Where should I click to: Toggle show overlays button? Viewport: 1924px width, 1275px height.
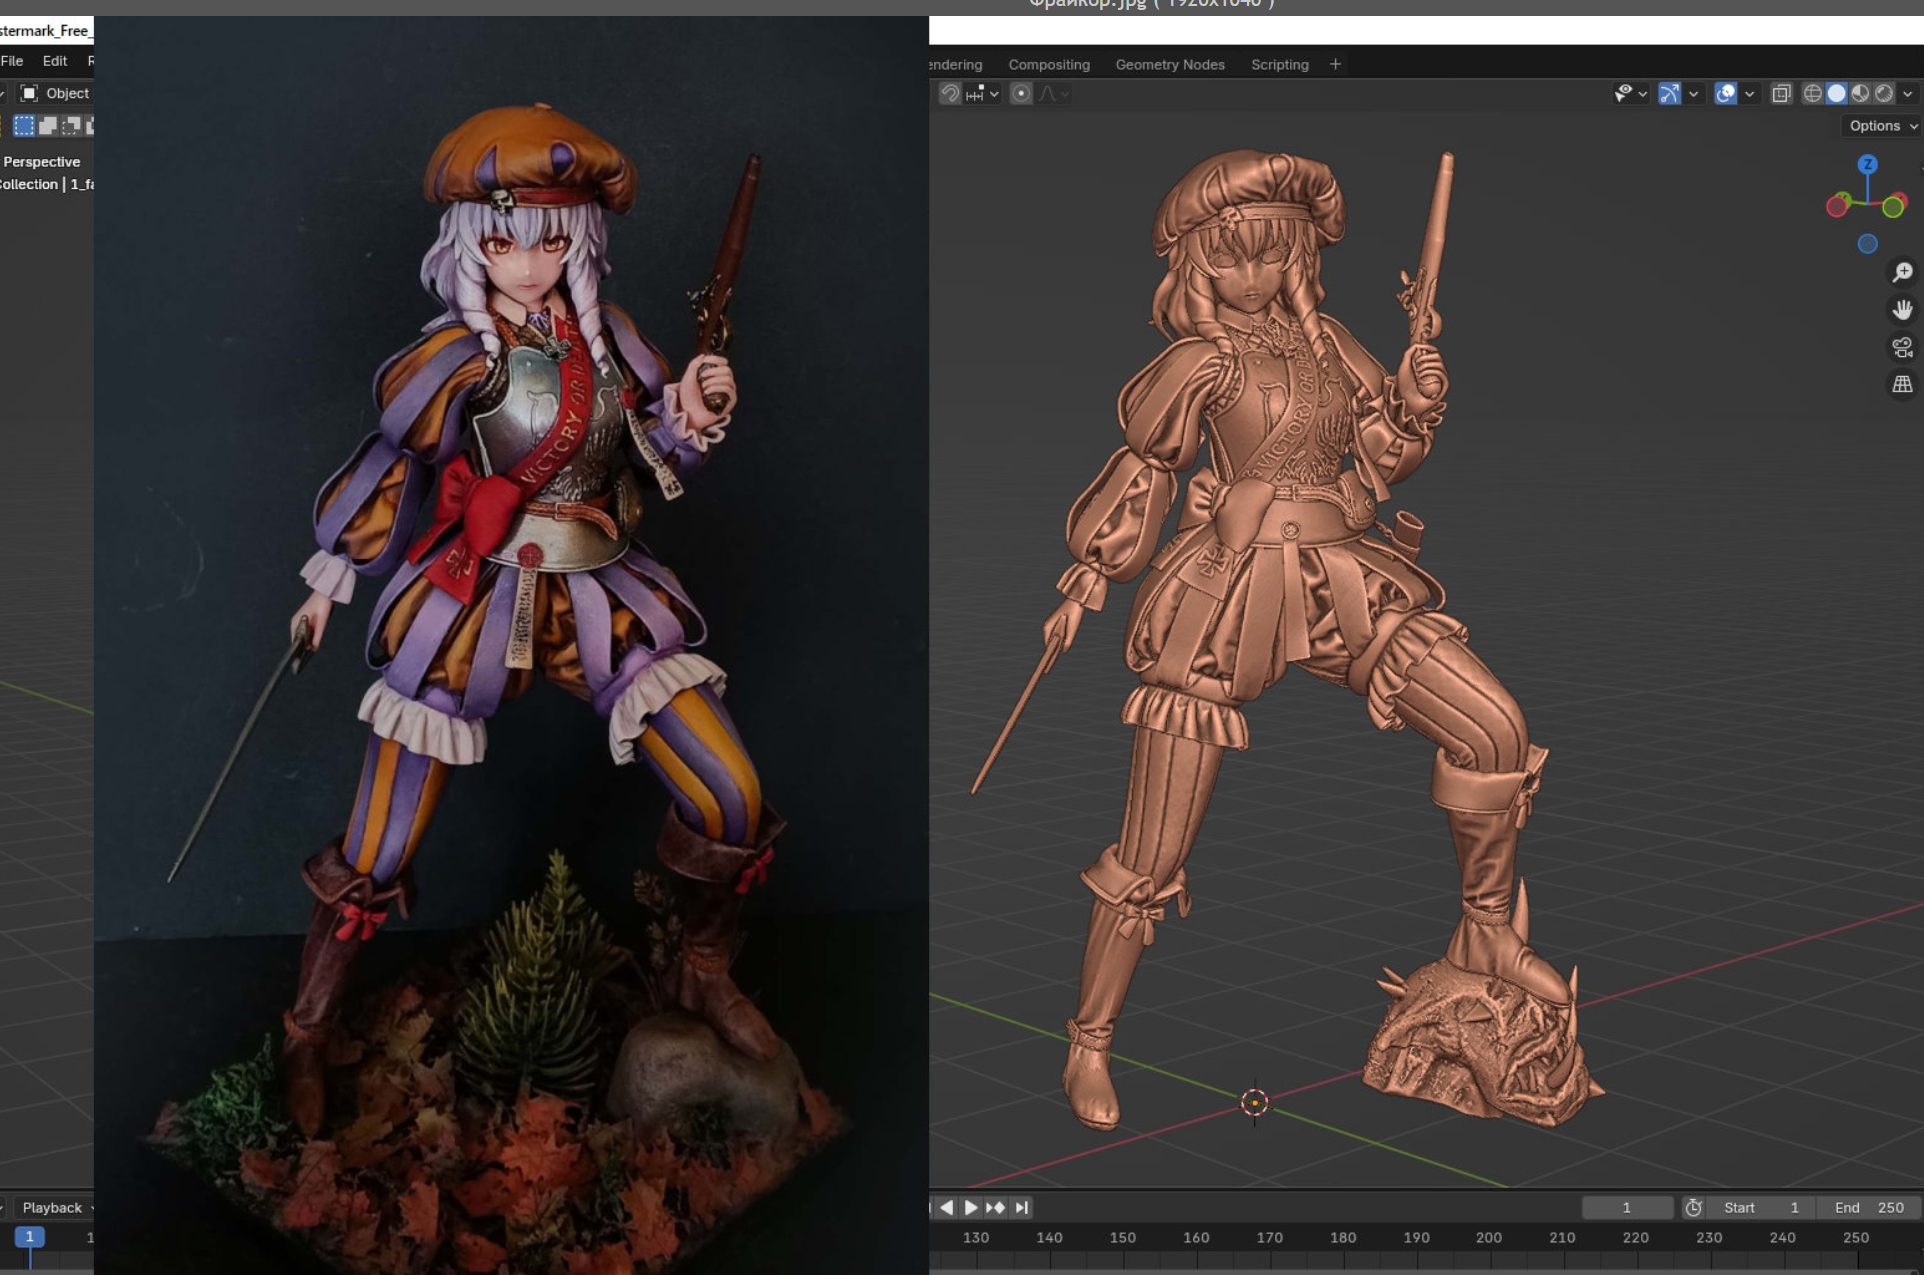pos(1725,93)
